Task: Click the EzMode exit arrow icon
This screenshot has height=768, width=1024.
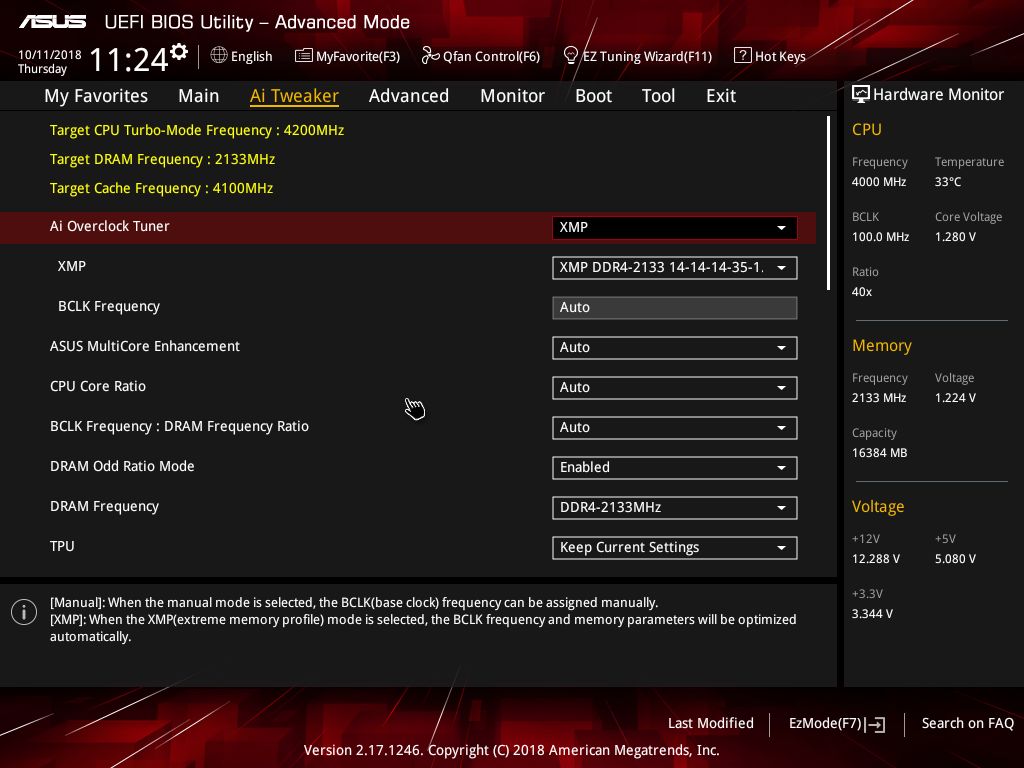Action: [875, 724]
